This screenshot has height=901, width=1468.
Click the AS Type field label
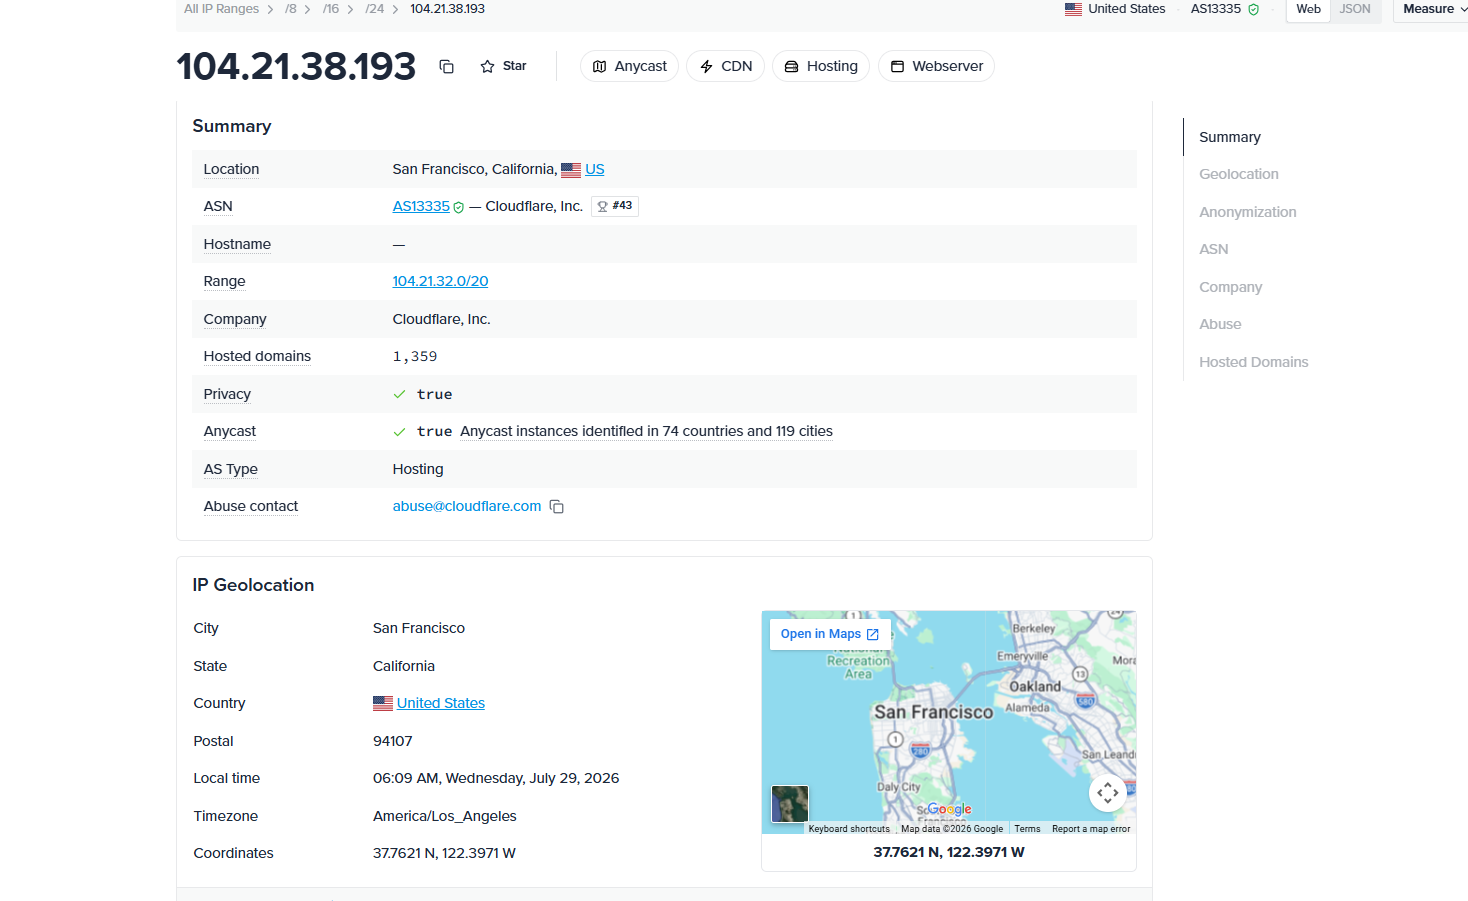tap(231, 469)
